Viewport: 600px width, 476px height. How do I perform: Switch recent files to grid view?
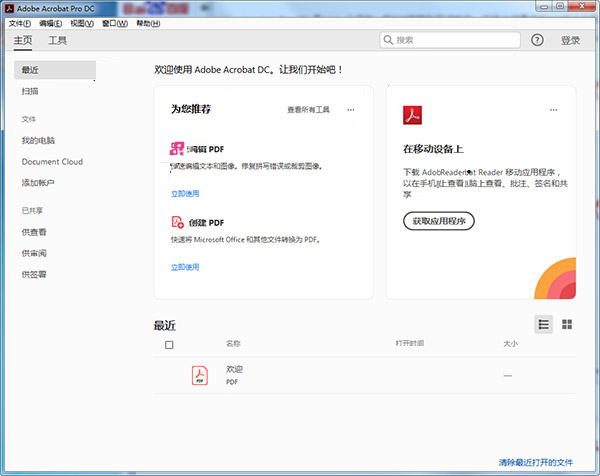[x=567, y=324]
